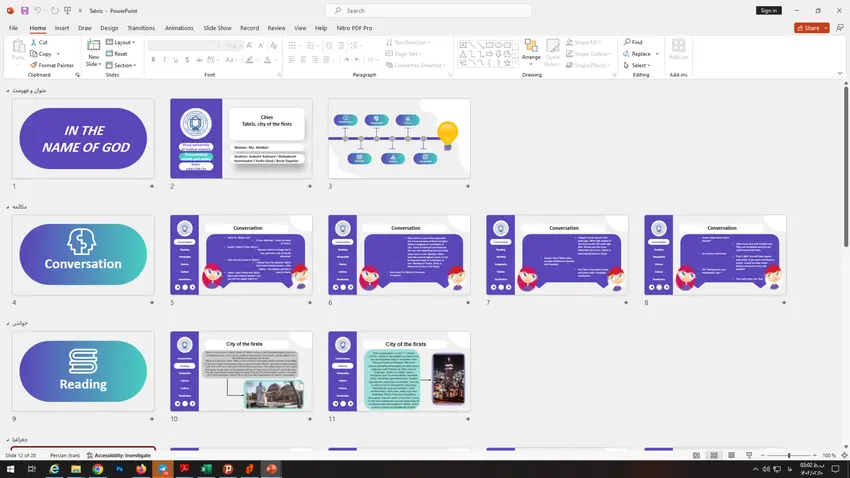Image resolution: width=850 pixels, height=478 pixels.
Task: Click the Cut scissors icon
Action: click(33, 43)
